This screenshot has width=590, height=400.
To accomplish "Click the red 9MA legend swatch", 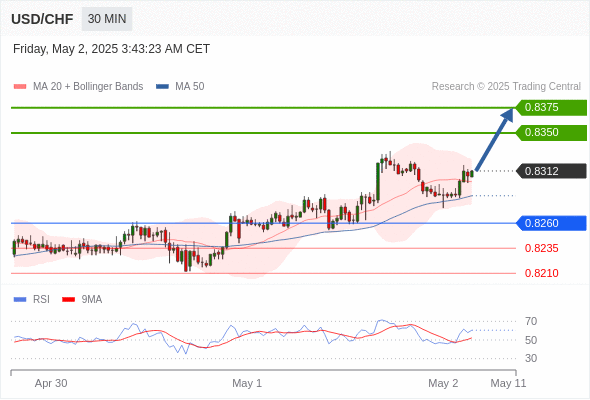I will pyautogui.click(x=68, y=300).
